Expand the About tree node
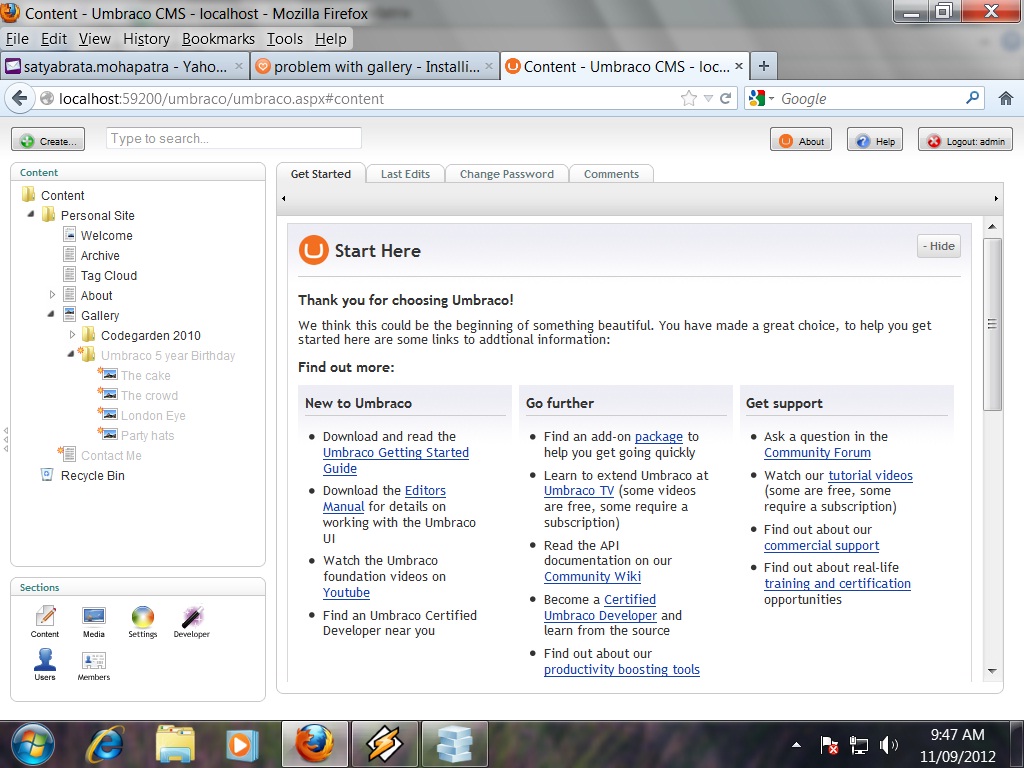The width and height of the screenshot is (1024, 768). tap(52, 295)
